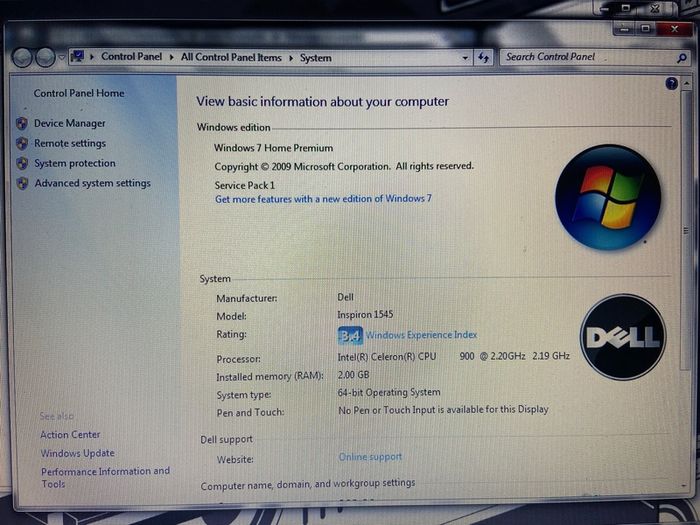Open Remote settings link
Screen dimensions: 700x525
pos(70,143)
